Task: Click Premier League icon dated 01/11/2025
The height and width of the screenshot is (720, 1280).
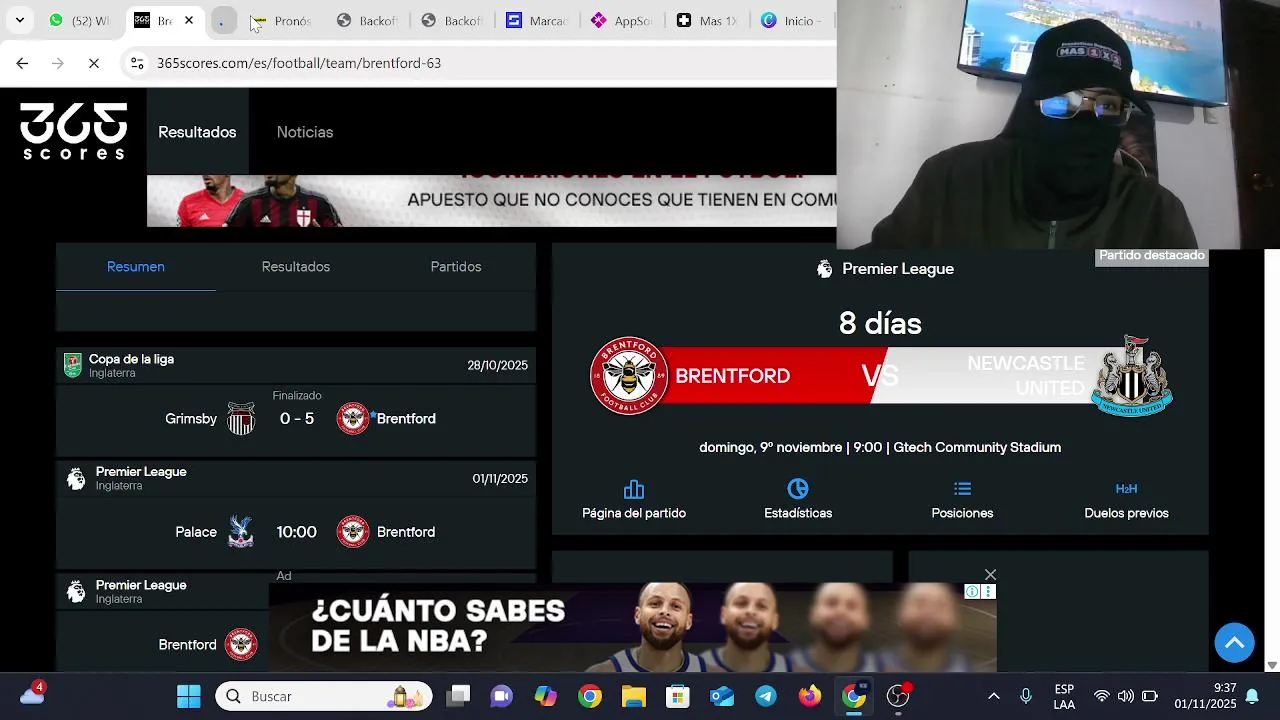Action: click(76, 478)
